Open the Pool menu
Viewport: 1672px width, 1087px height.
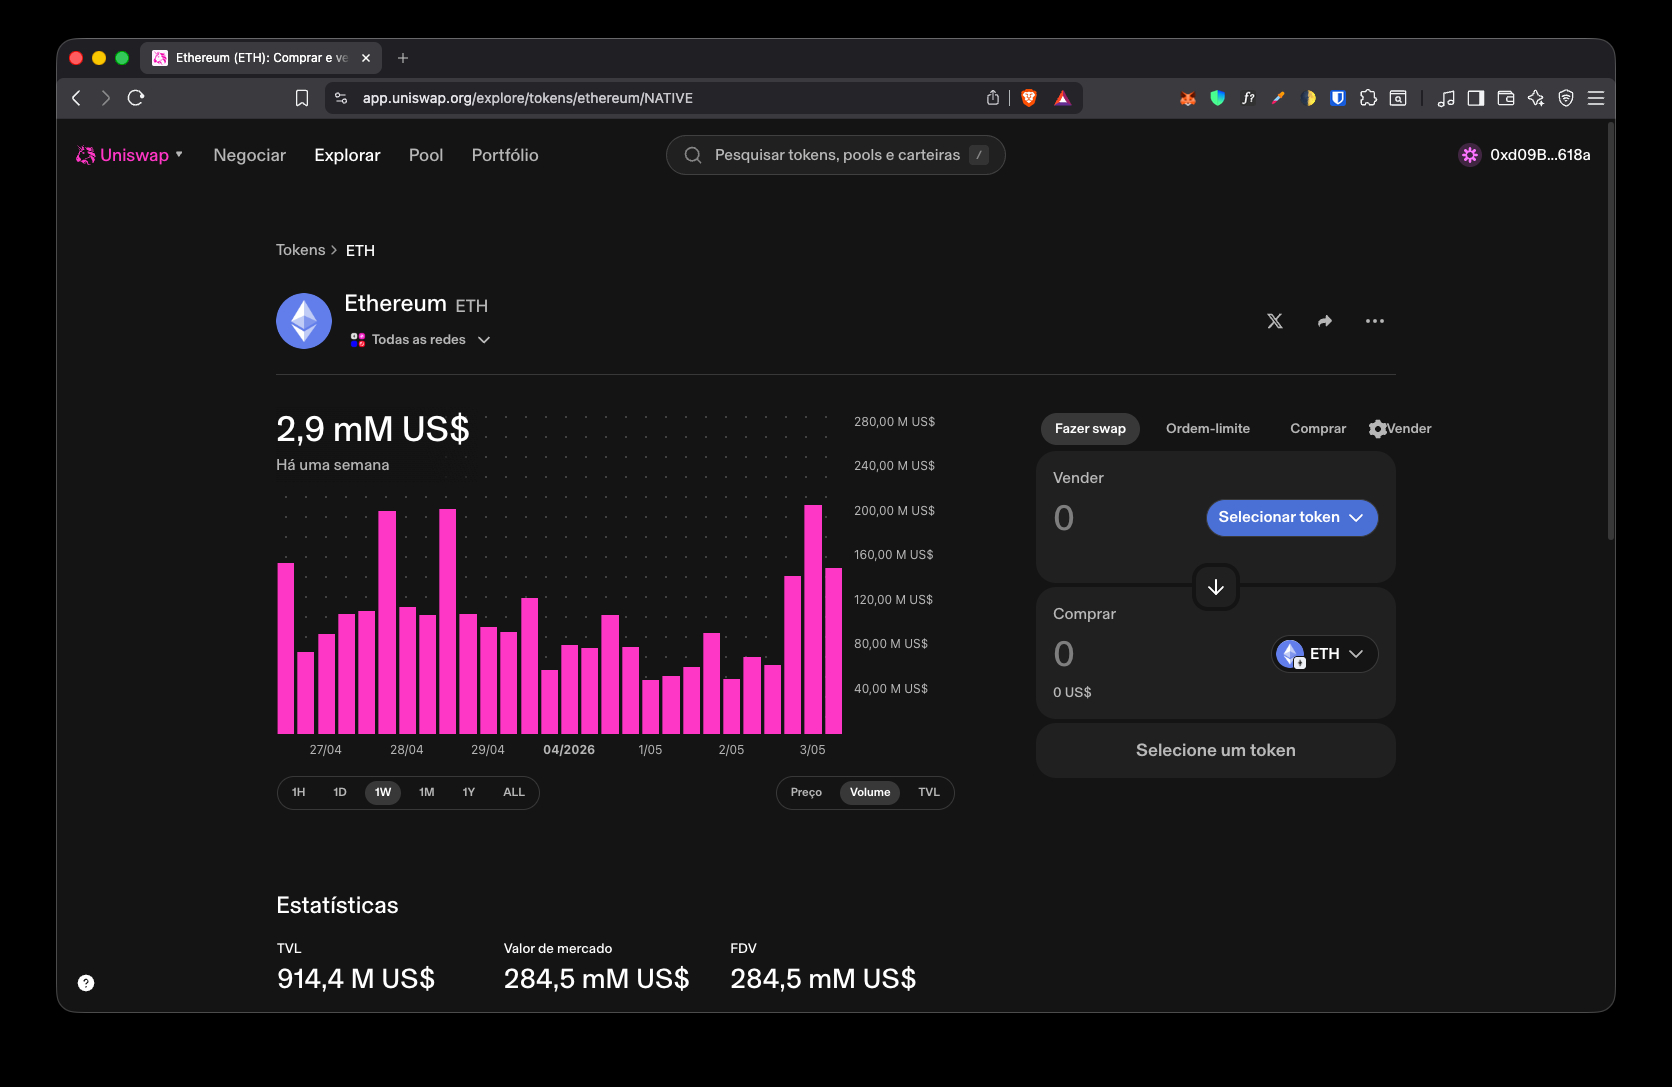pos(426,155)
